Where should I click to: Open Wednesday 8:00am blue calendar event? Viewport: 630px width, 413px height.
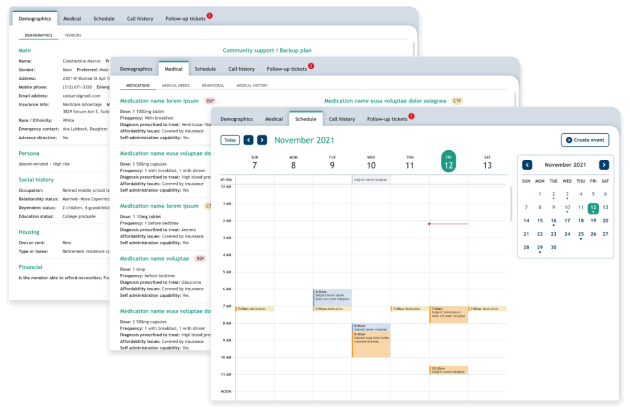point(371,328)
